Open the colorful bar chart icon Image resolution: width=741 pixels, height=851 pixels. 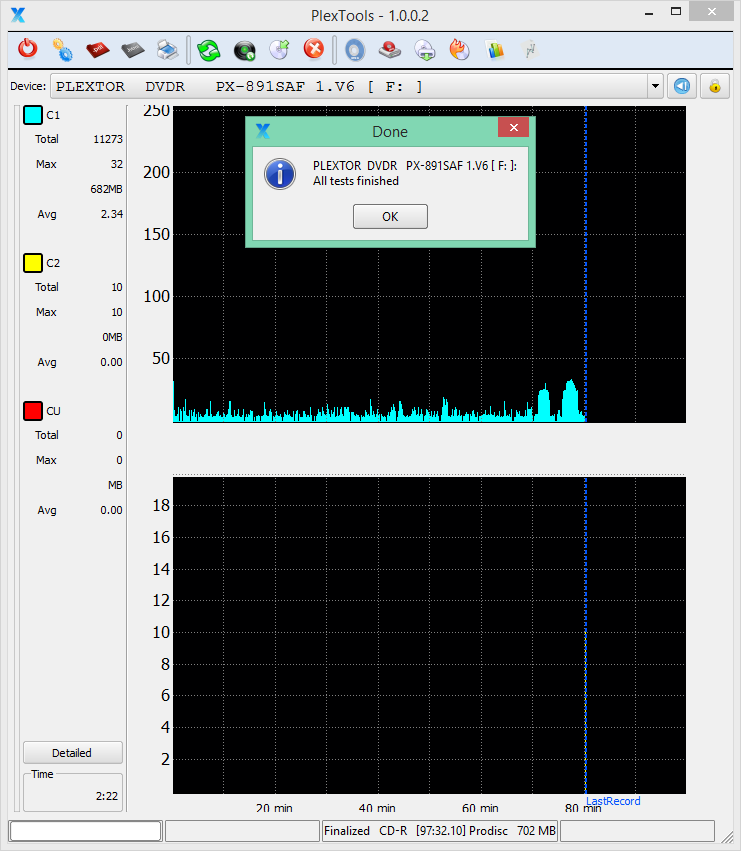tap(495, 50)
